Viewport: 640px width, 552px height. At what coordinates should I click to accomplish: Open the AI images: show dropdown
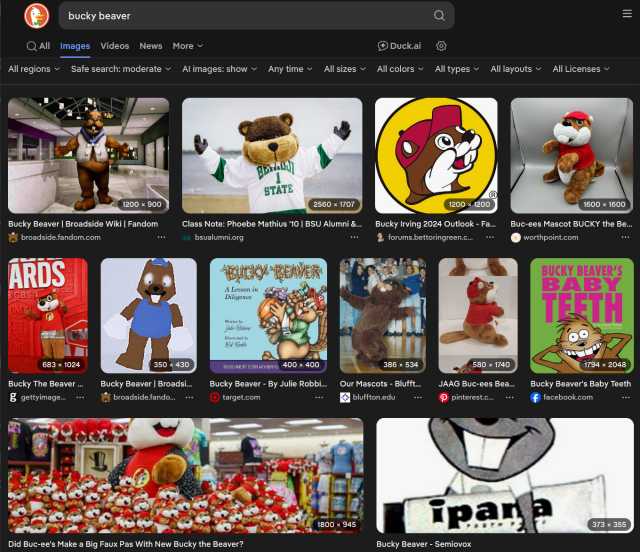pyautogui.click(x=220, y=69)
